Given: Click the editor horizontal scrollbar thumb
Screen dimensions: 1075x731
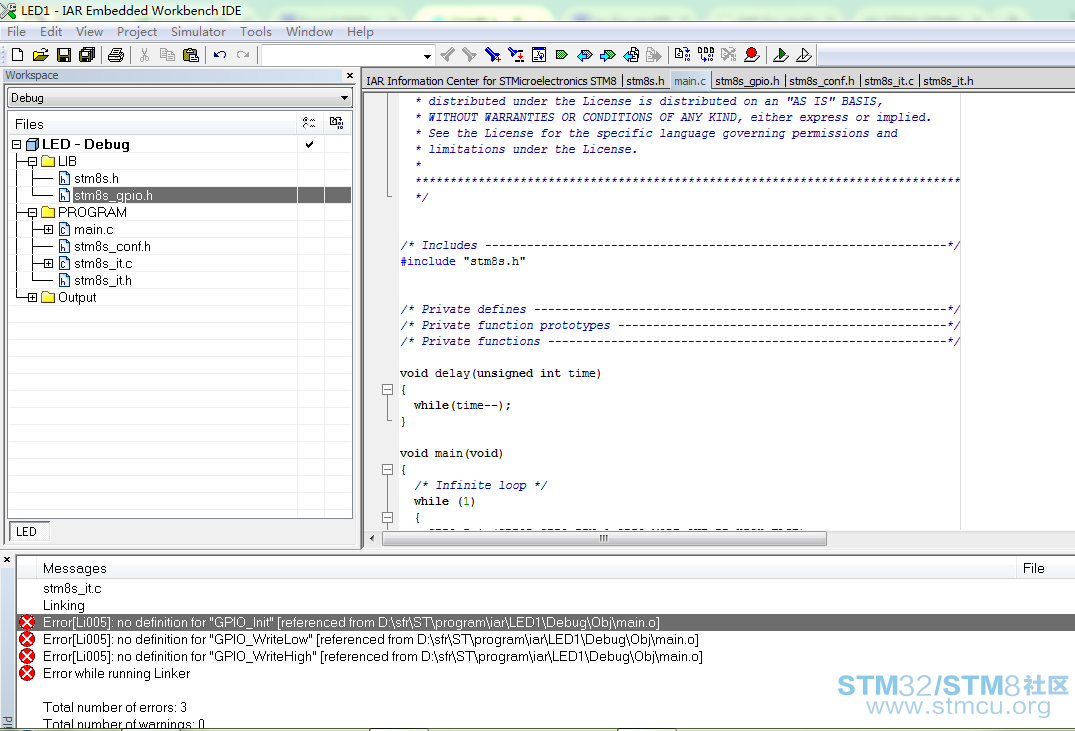Looking at the screenshot, I should [604, 538].
